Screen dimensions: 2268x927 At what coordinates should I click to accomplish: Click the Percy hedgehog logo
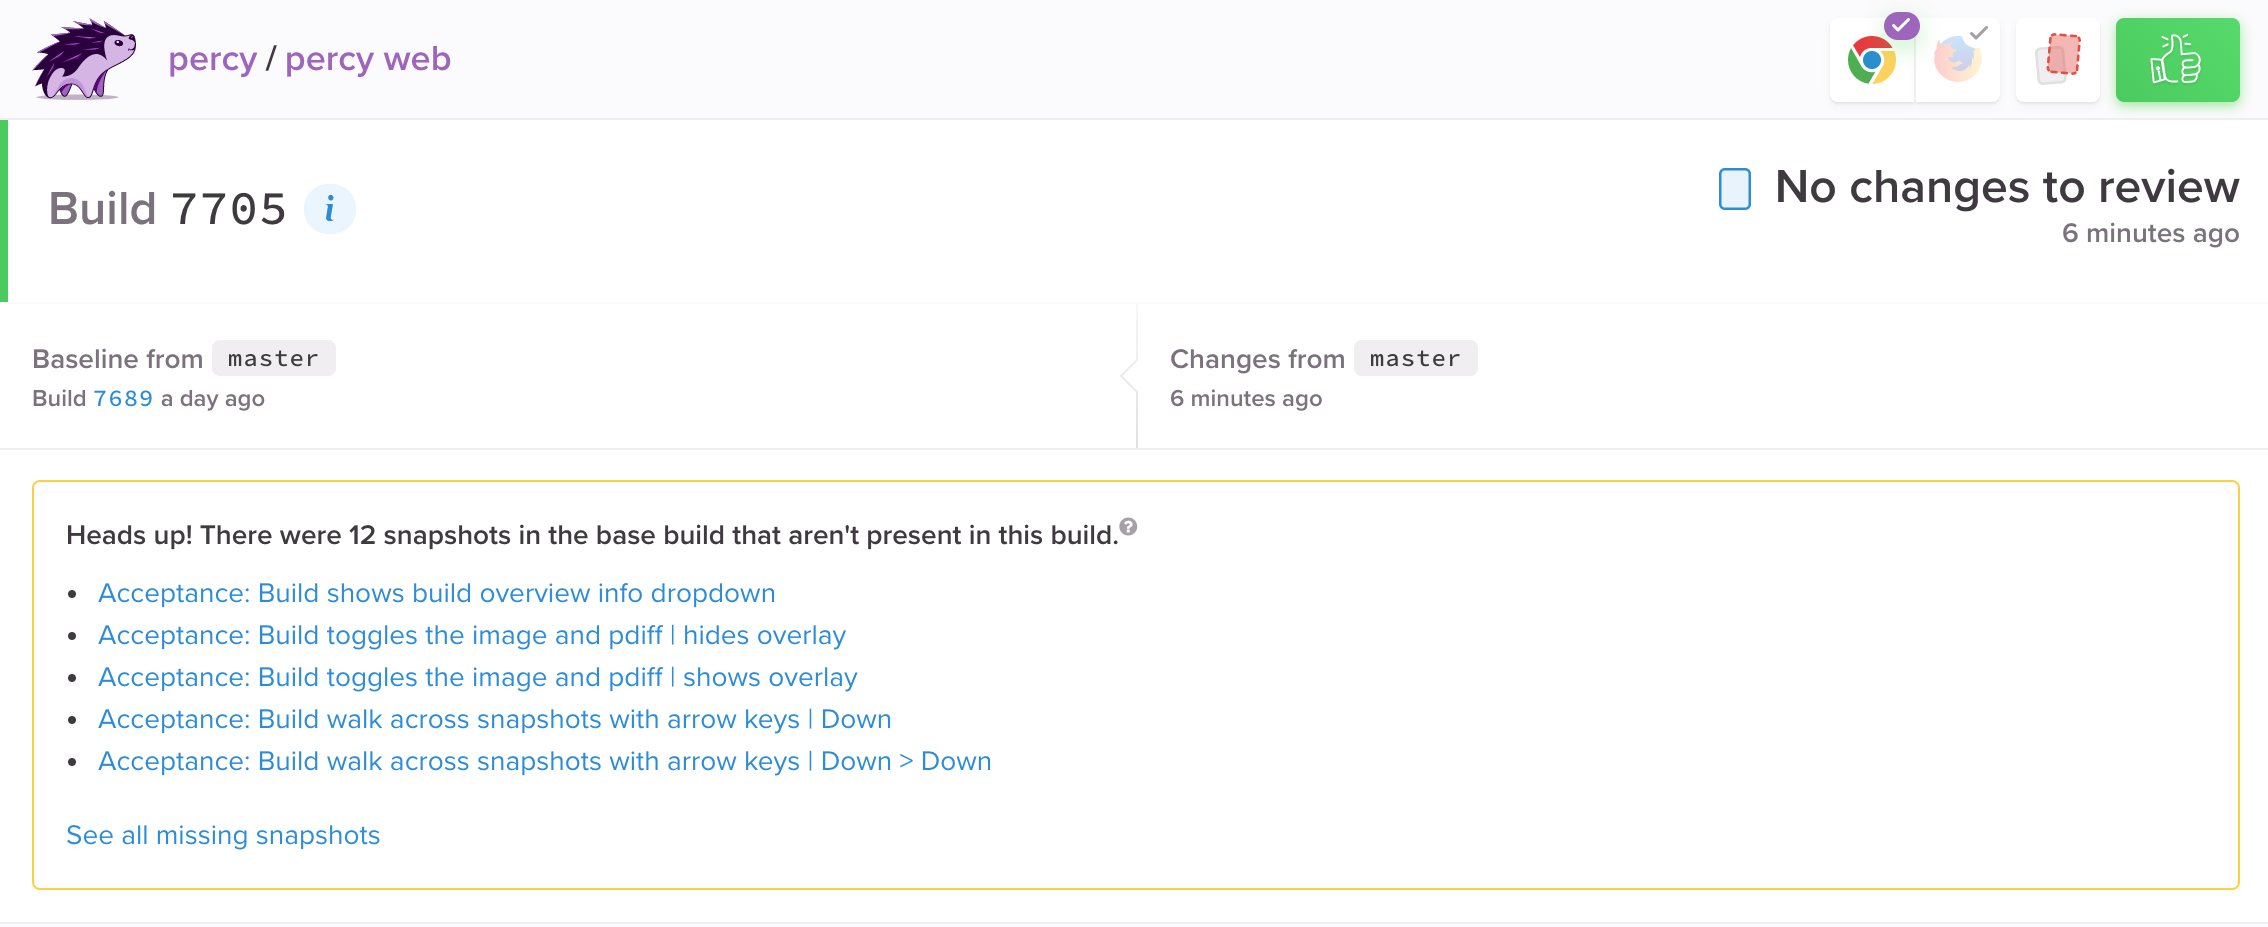click(x=85, y=59)
